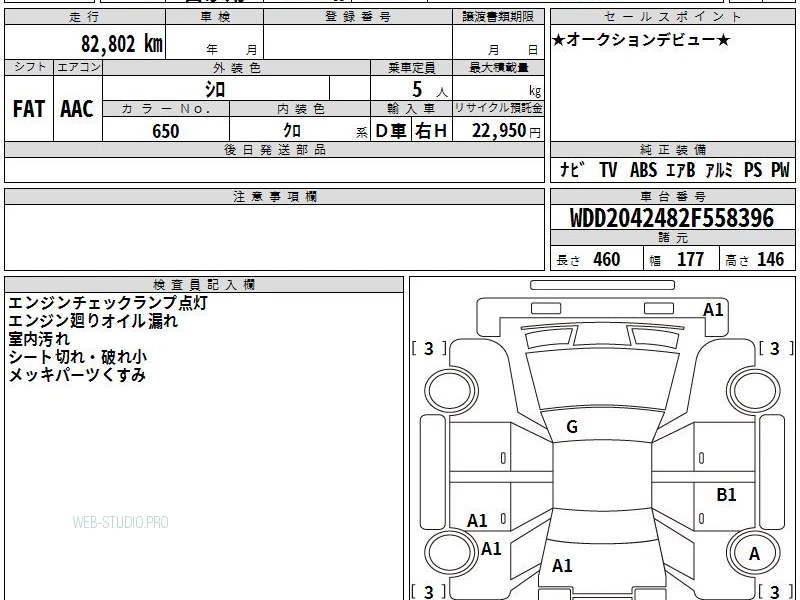Select the 右H steering cell
This screenshot has width=800, height=600.
431,131
